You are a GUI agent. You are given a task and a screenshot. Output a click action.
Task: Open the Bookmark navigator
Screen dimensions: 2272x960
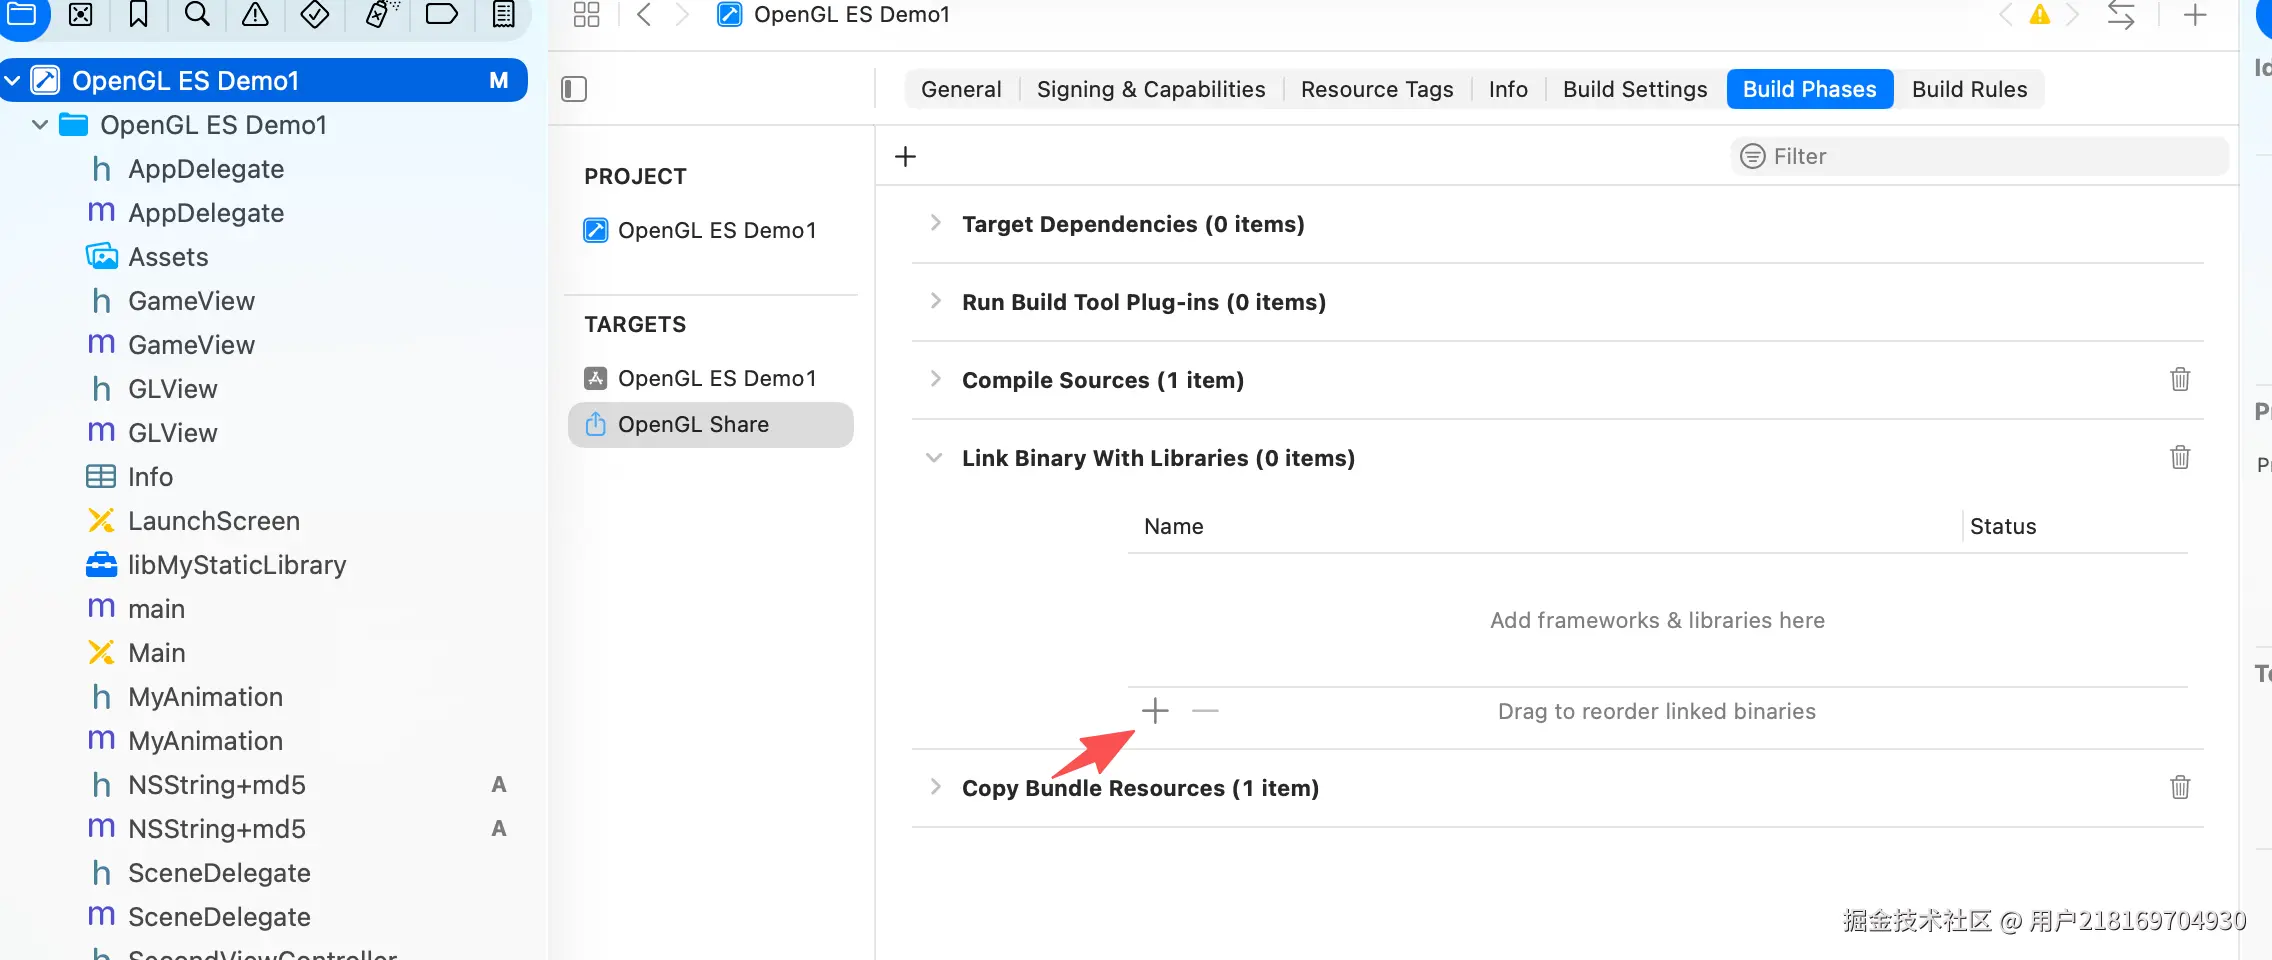[139, 14]
